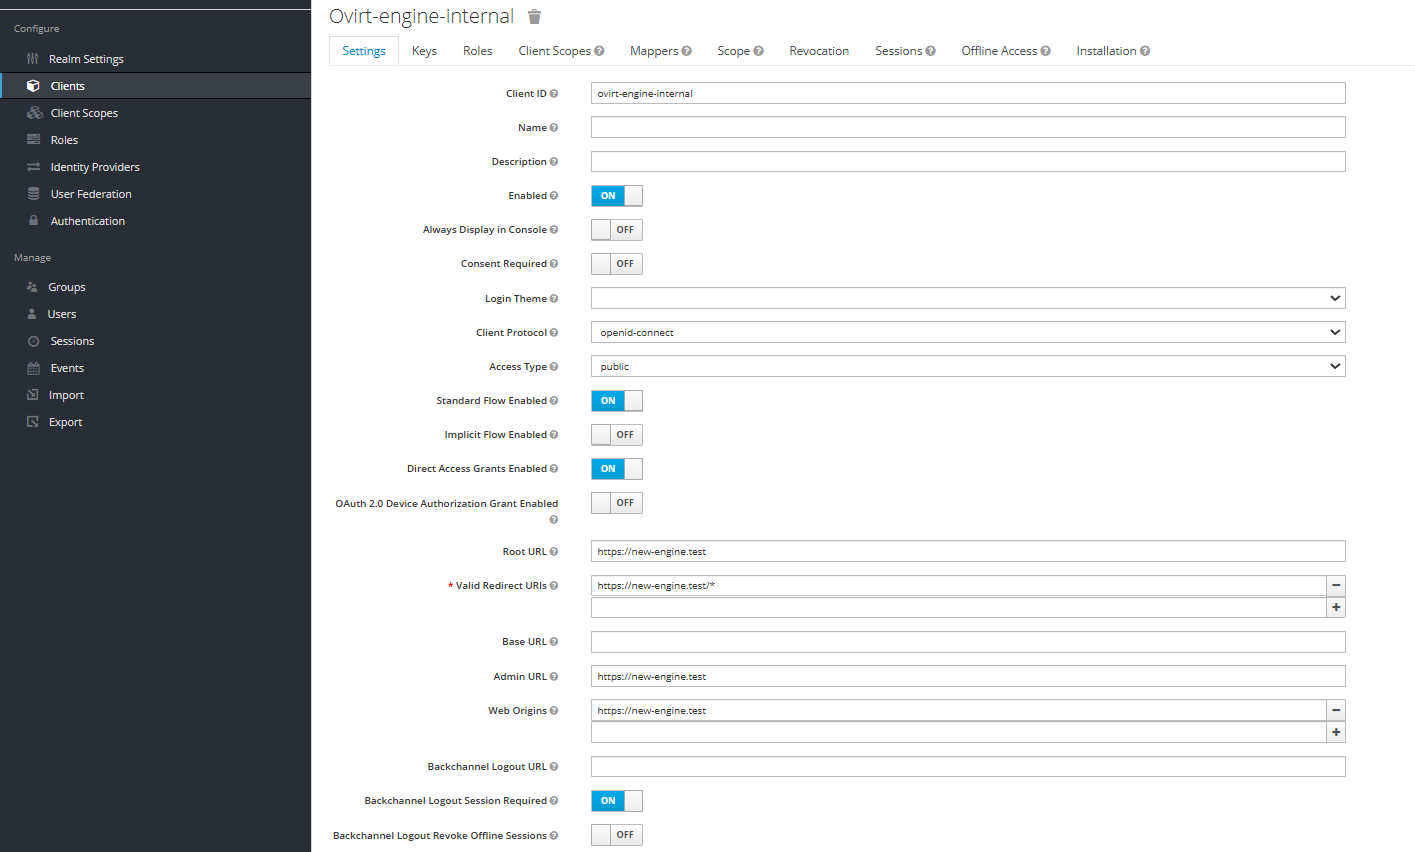Image resolution: width=1415 pixels, height=852 pixels.
Task: Click the trash icon beside Ovirt-engine-internal title
Action: pyautogui.click(x=534, y=17)
